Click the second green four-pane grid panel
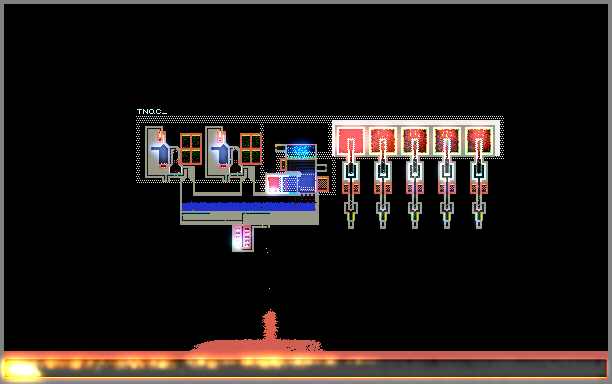 click(x=251, y=149)
